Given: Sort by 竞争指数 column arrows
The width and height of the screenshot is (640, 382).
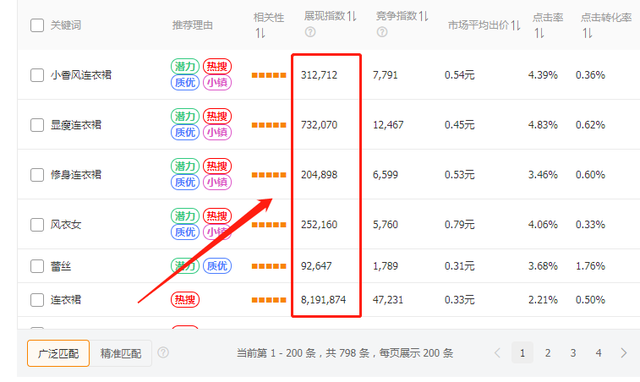Looking at the screenshot, I should [424, 16].
